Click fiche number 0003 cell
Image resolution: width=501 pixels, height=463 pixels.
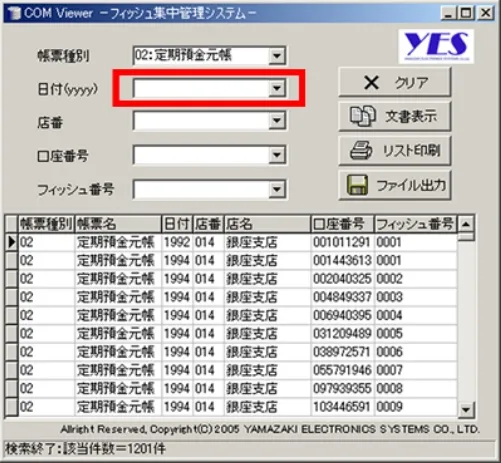[x=415, y=297]
